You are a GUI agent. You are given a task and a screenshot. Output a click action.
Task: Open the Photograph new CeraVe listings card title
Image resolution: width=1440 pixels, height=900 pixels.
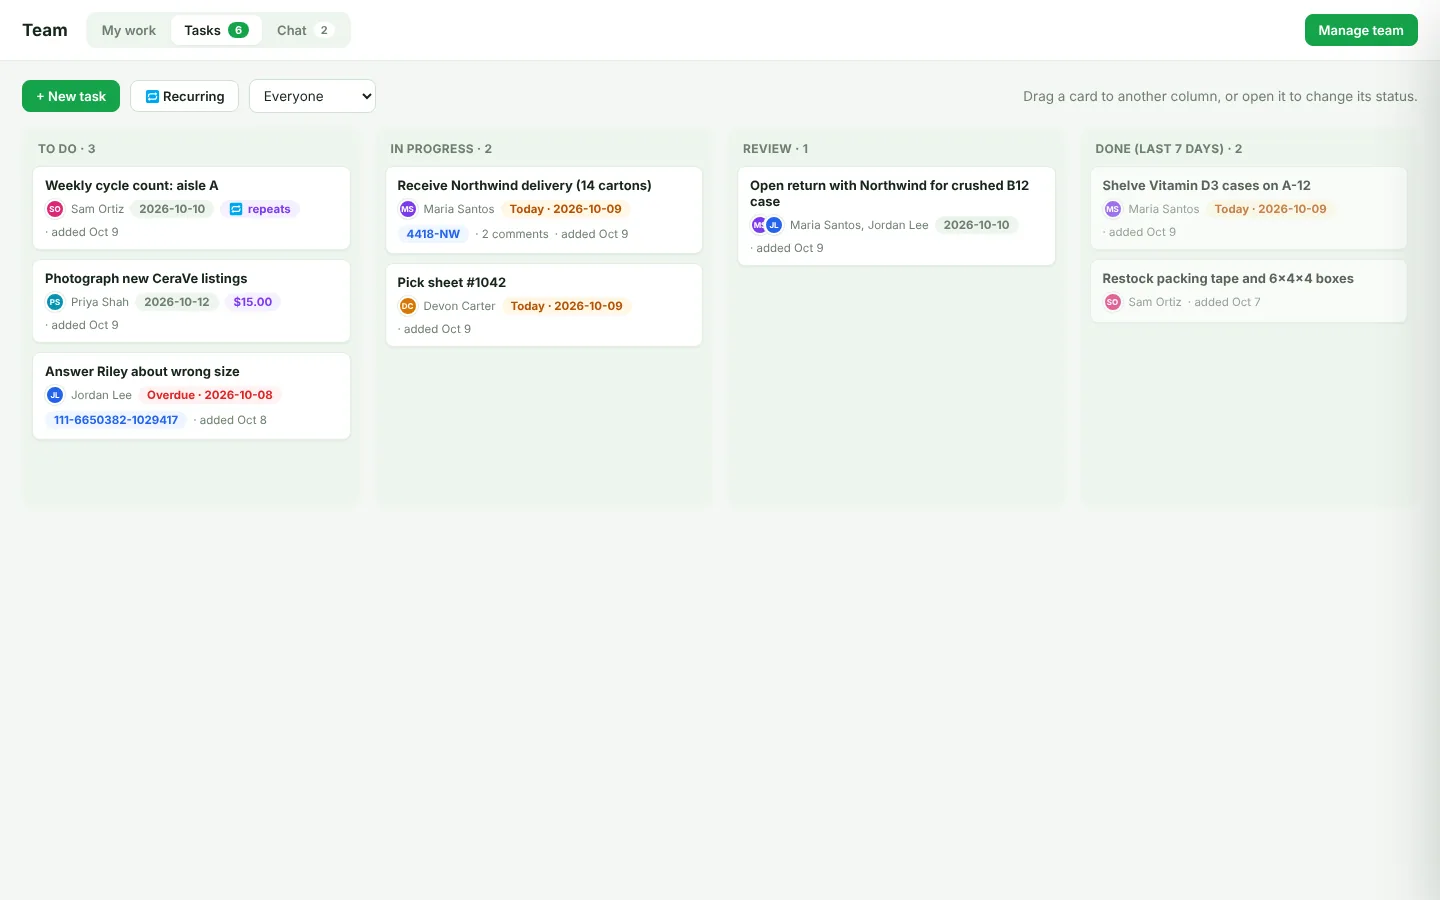(146, 278)
